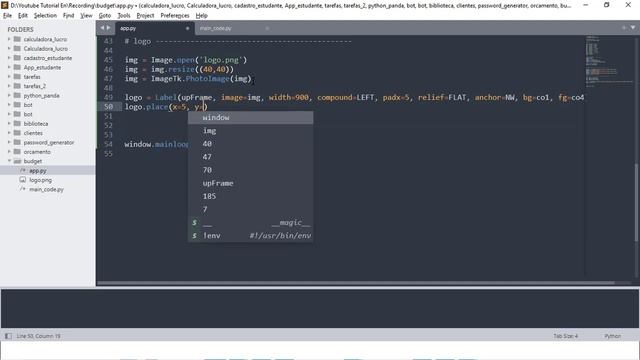Switch to the main_code.py tab
Viewport: 640px width, 360px height.
point(234,28)
